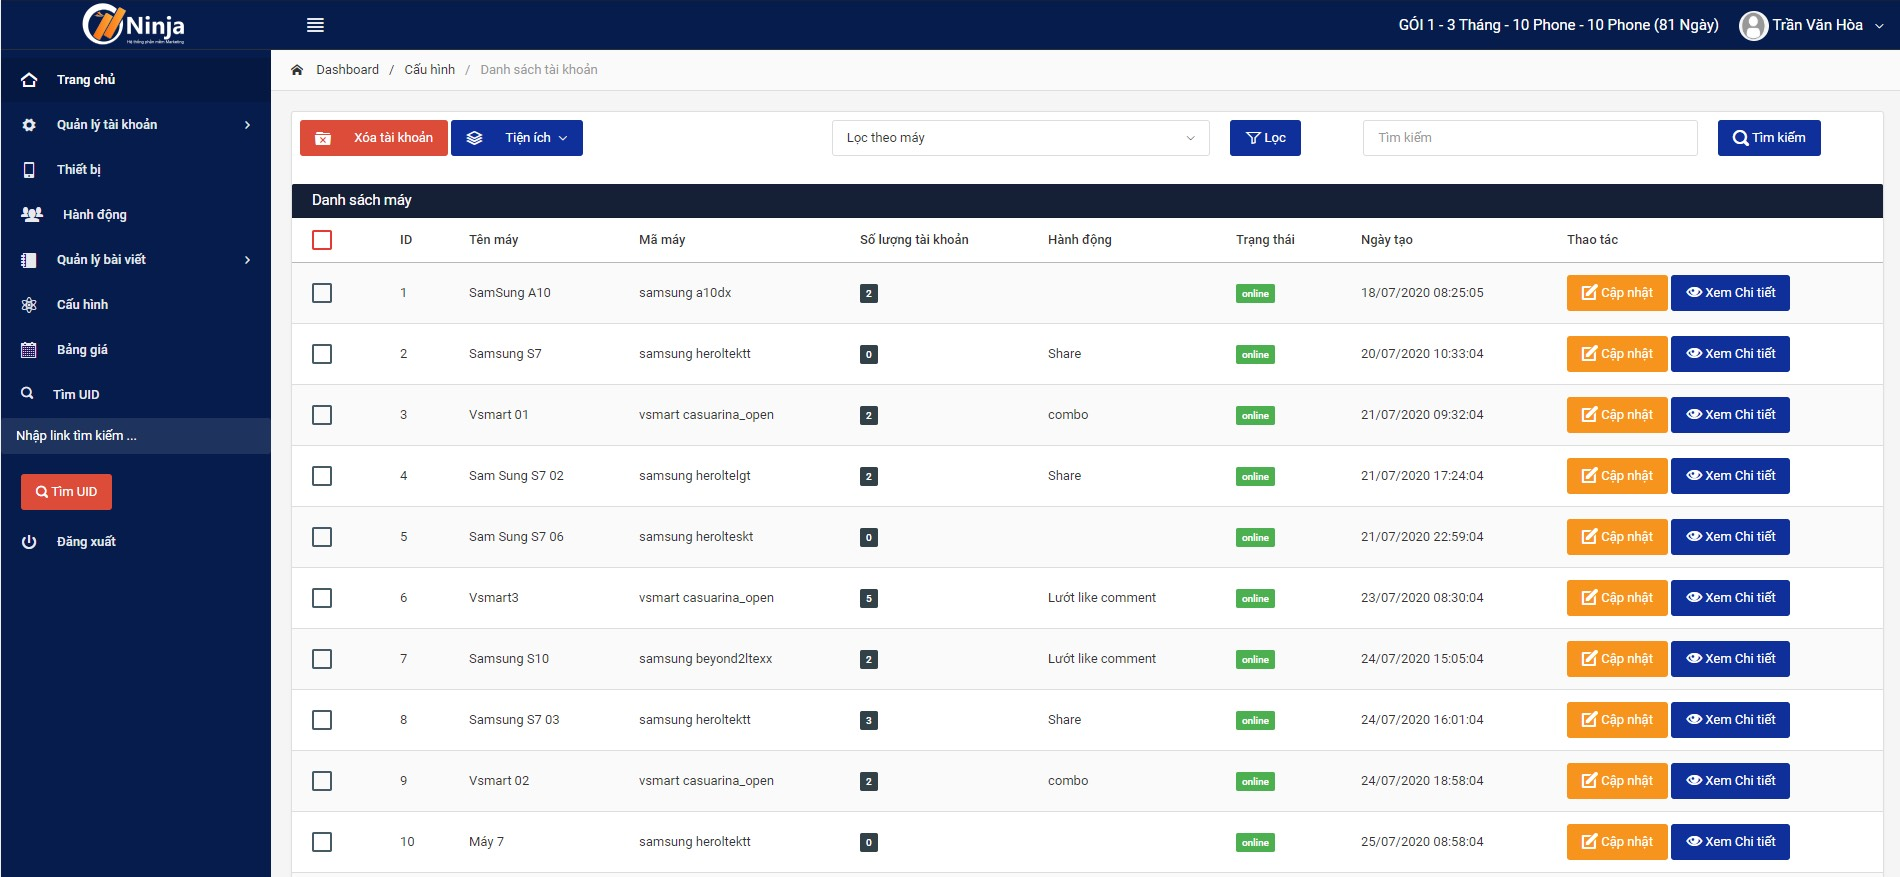Open Cấu hình menu item

135,305
